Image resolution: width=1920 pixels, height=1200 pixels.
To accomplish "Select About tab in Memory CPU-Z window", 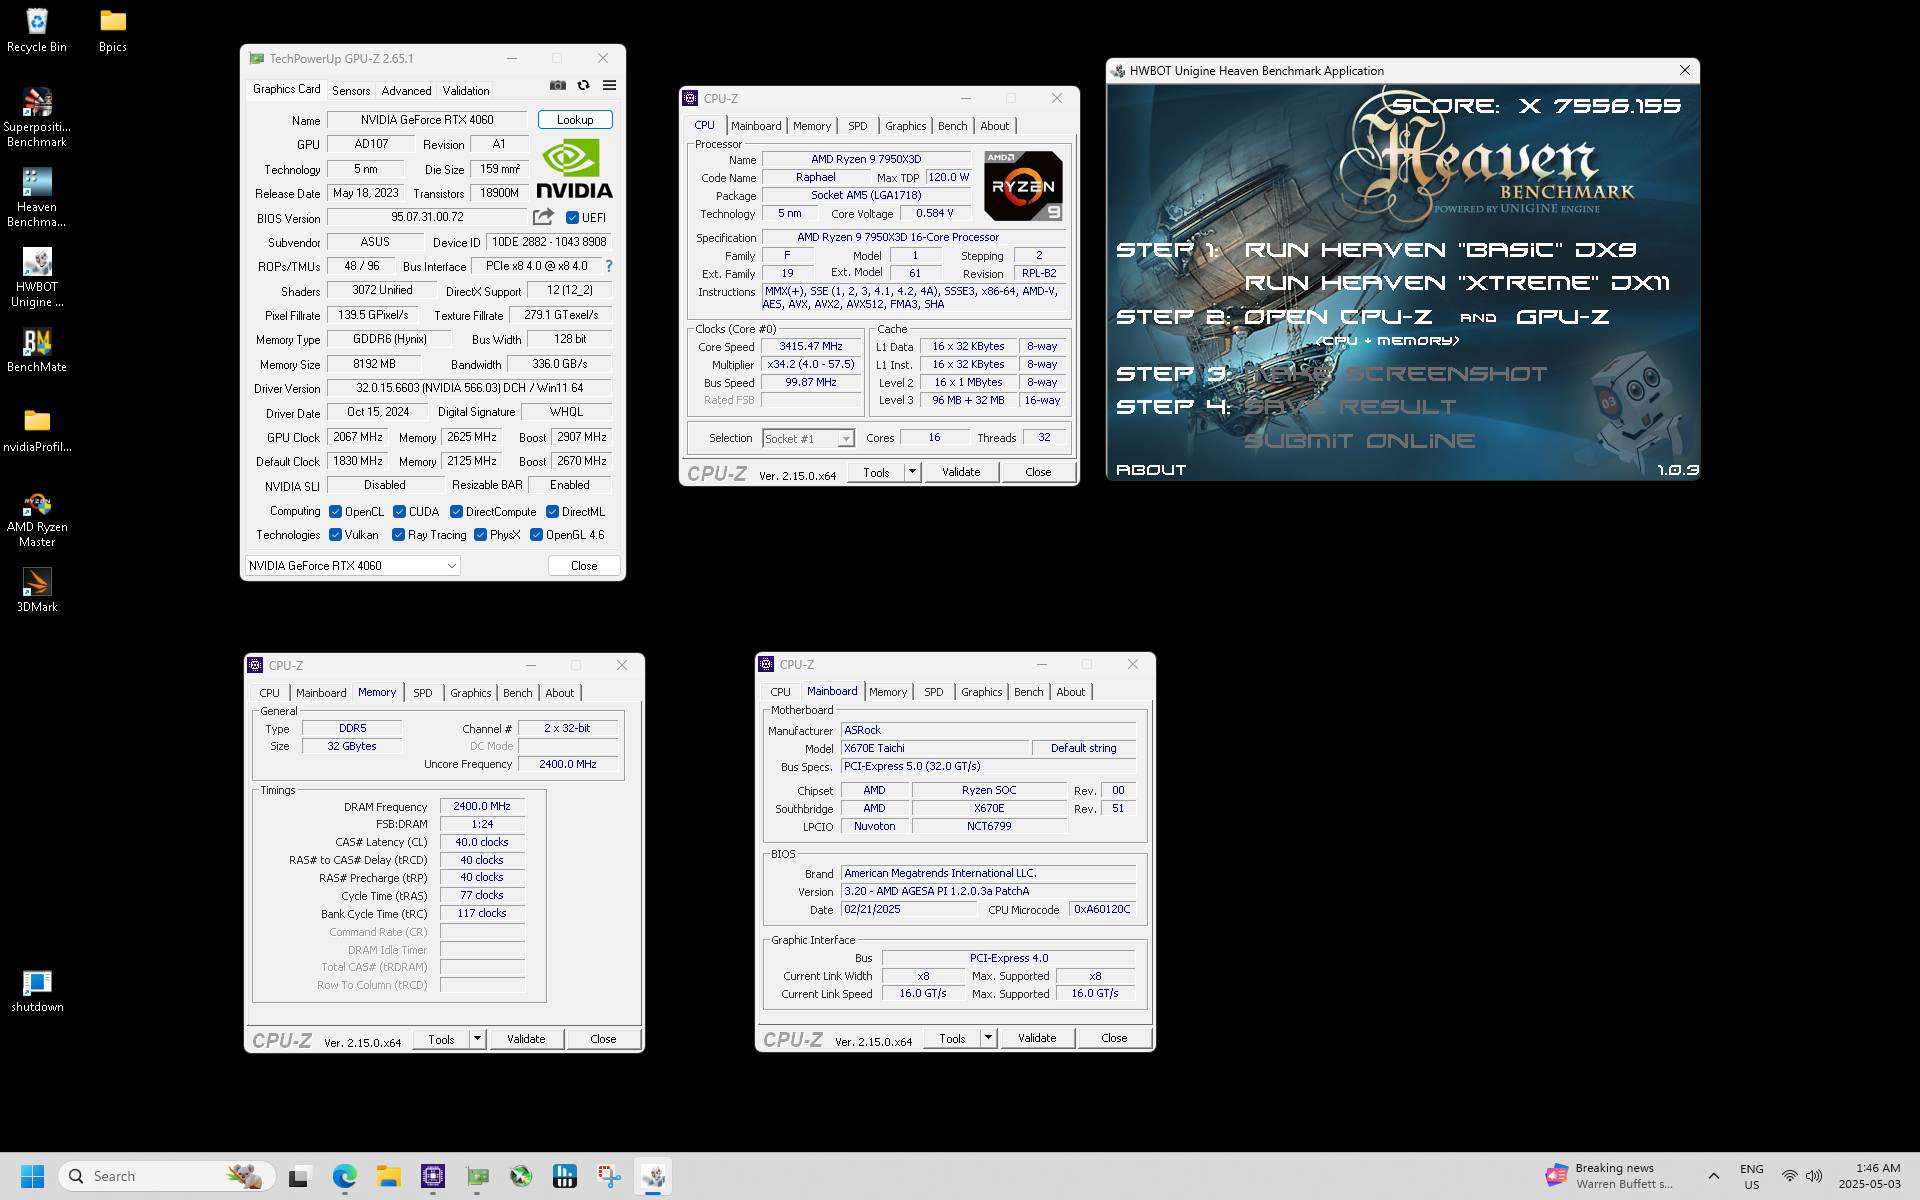I will point(560,693).
